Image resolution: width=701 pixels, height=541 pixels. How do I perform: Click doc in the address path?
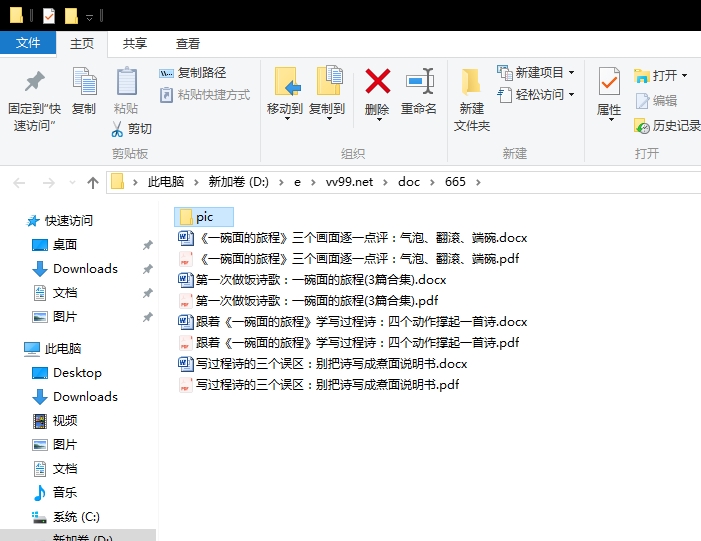409,182
